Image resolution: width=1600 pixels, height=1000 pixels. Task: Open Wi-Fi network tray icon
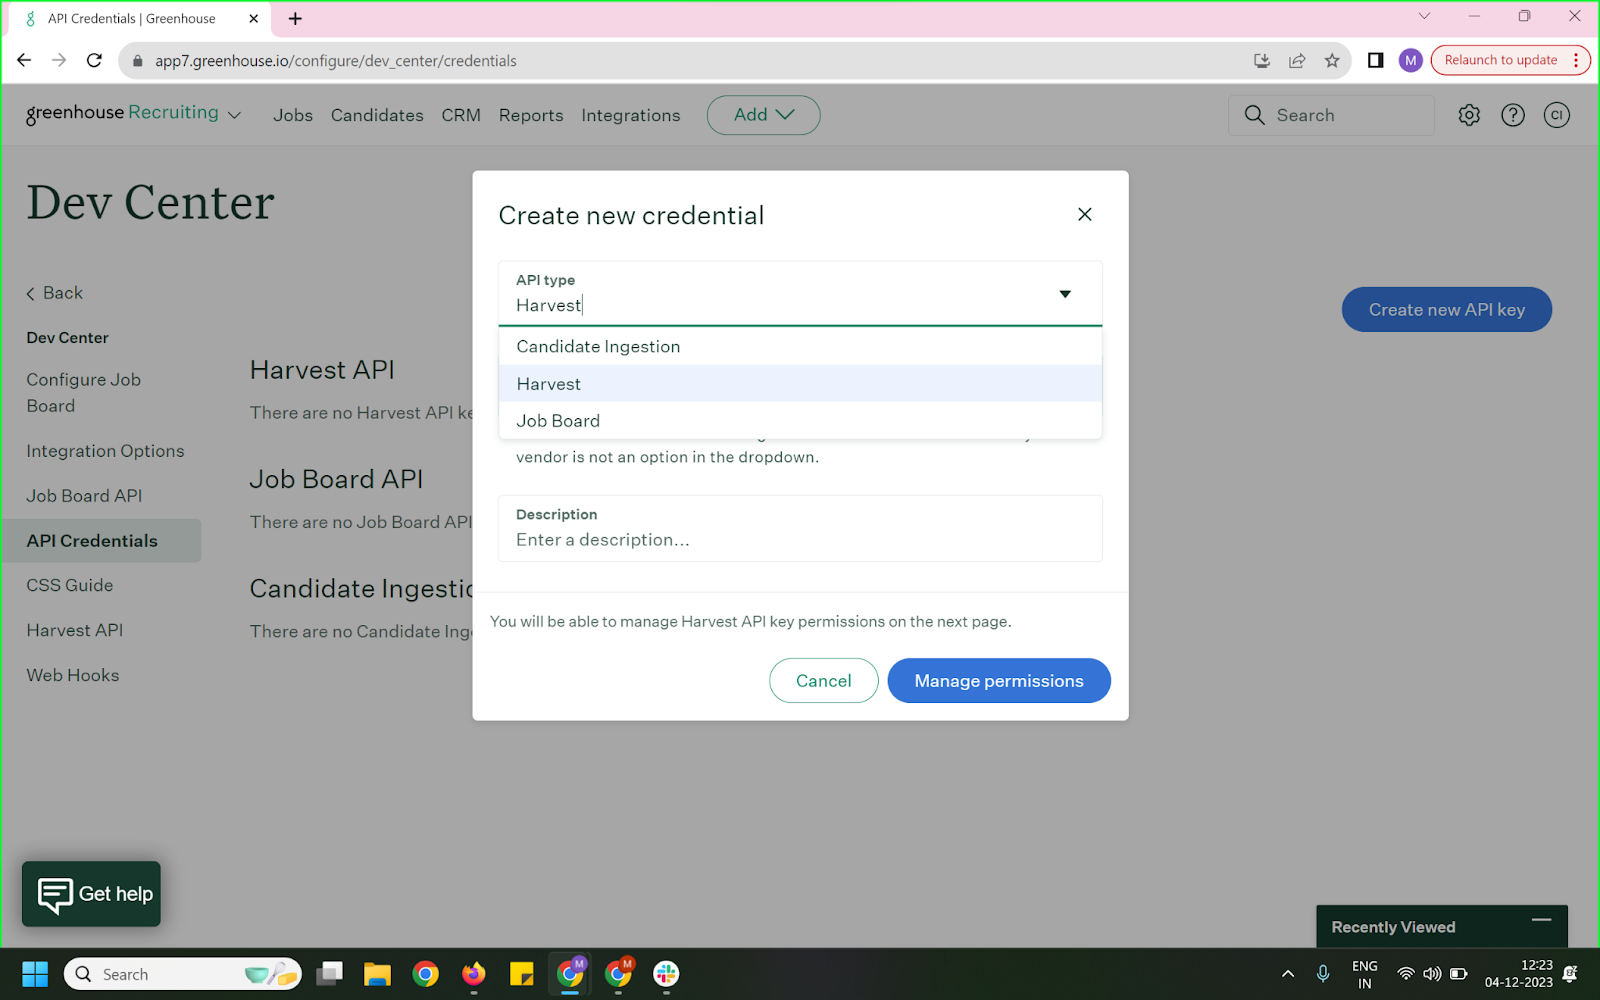1405,974
